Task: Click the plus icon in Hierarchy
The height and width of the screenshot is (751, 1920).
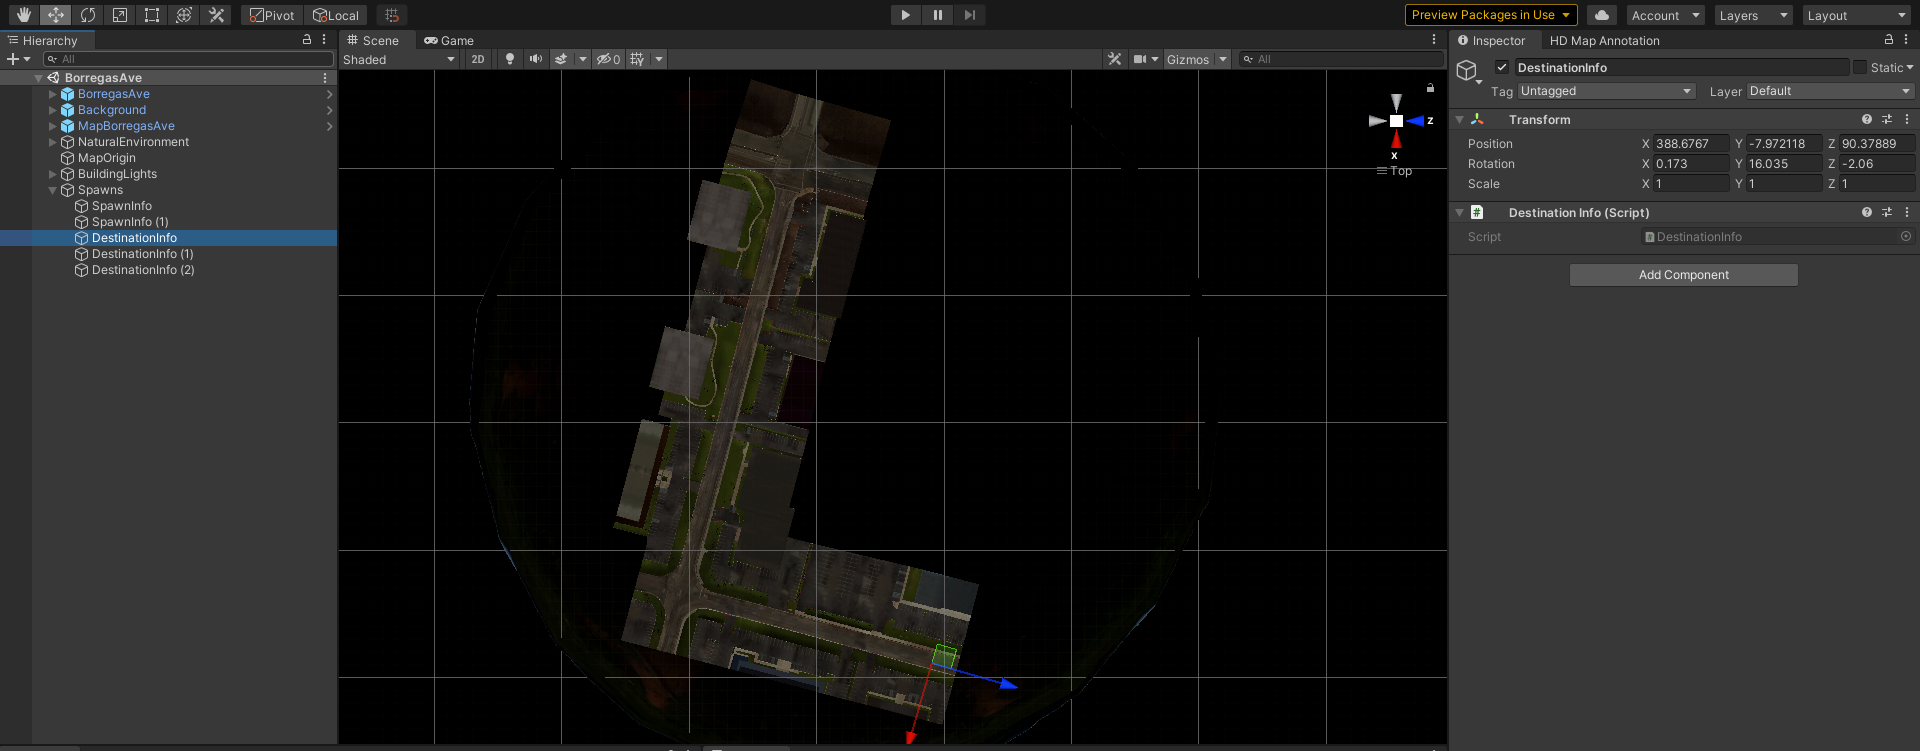Action: [x=13, y=59]
